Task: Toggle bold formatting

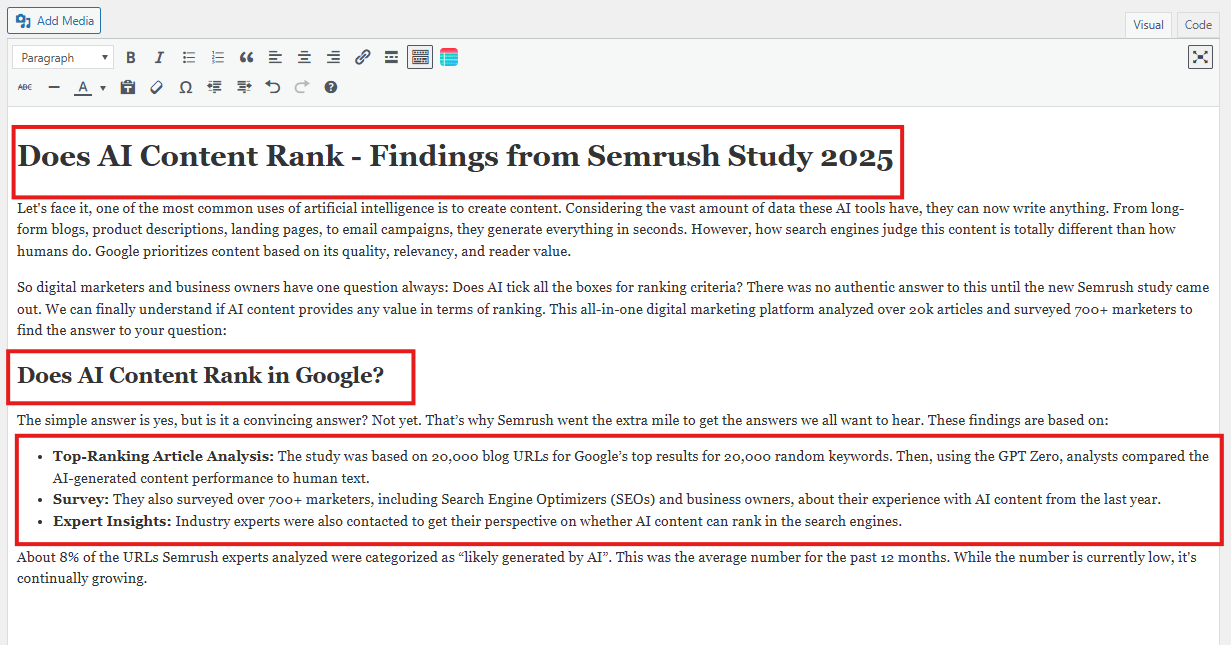Action: (130, 58)
